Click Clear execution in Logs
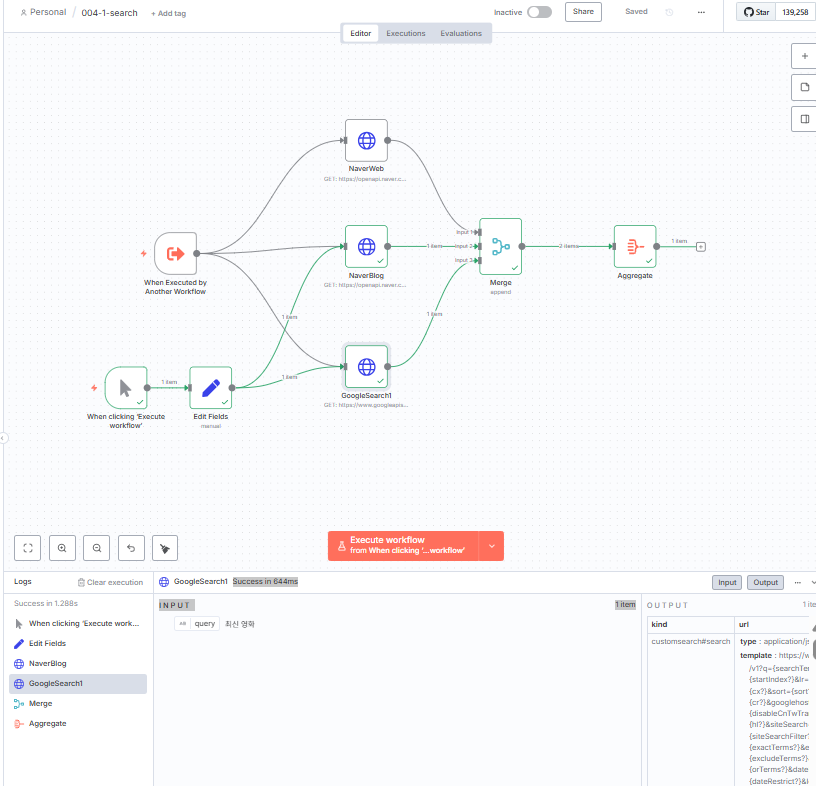The height and width of the screenshot is (786, 816). click(x=110, y=582)
